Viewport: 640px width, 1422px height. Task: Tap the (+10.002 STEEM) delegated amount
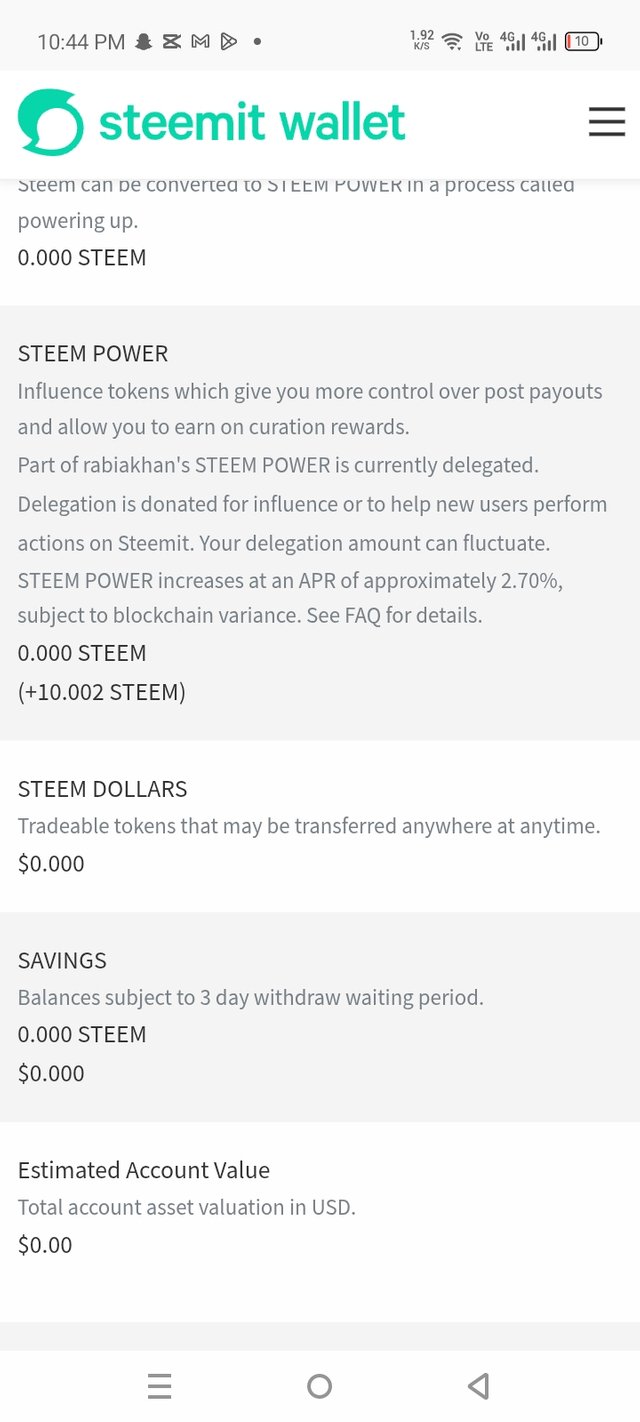102,692
